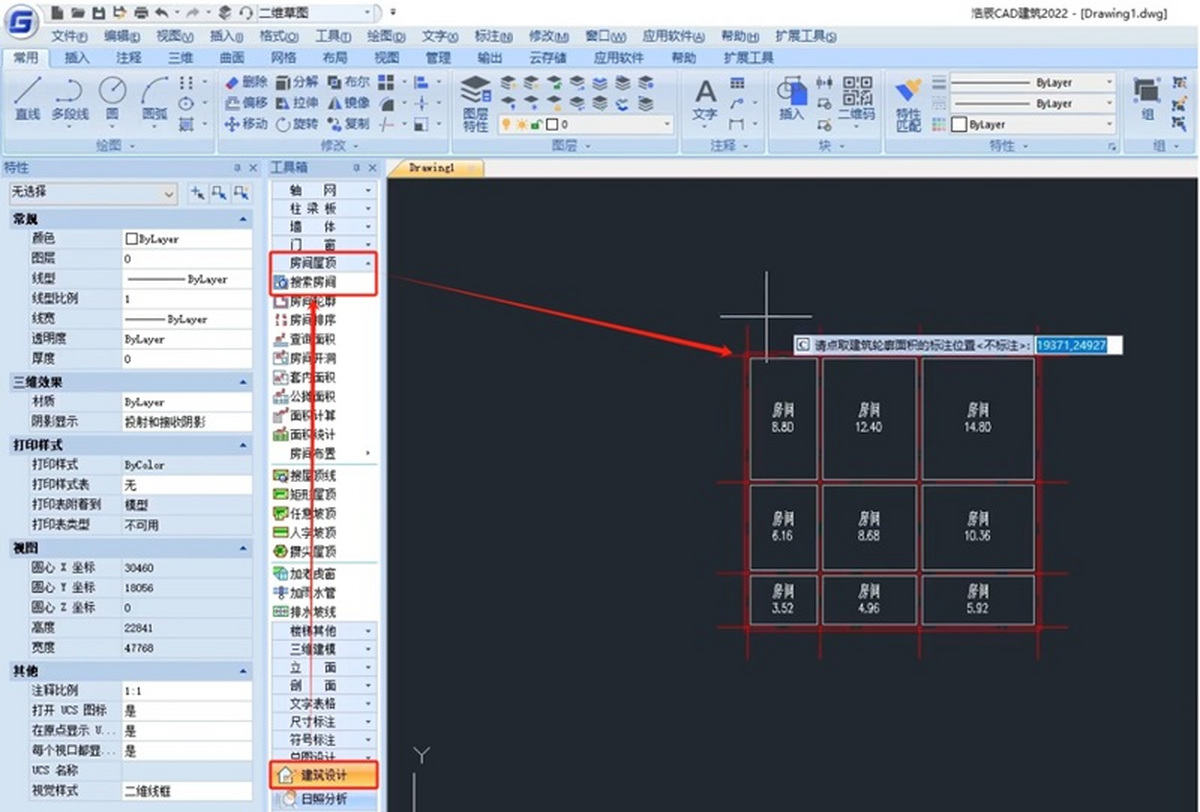
Task: Collapse the 常规 properties section
Action: click(244, 219)
